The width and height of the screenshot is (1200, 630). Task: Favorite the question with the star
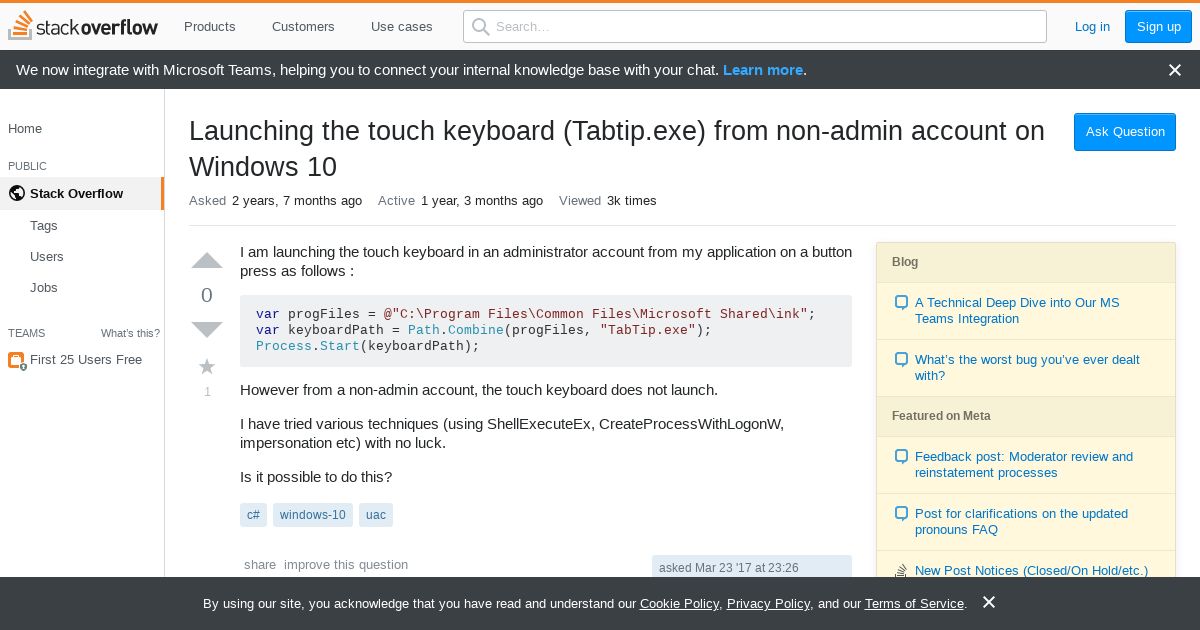click(207, 366)
